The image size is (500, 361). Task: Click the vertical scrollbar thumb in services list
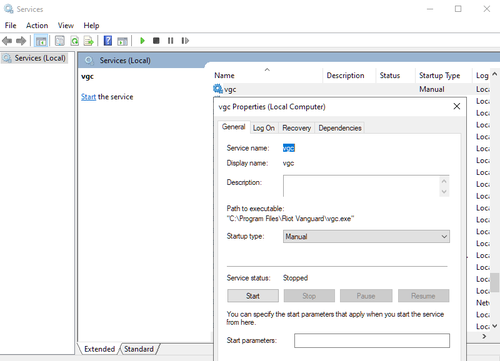[495, 282]
